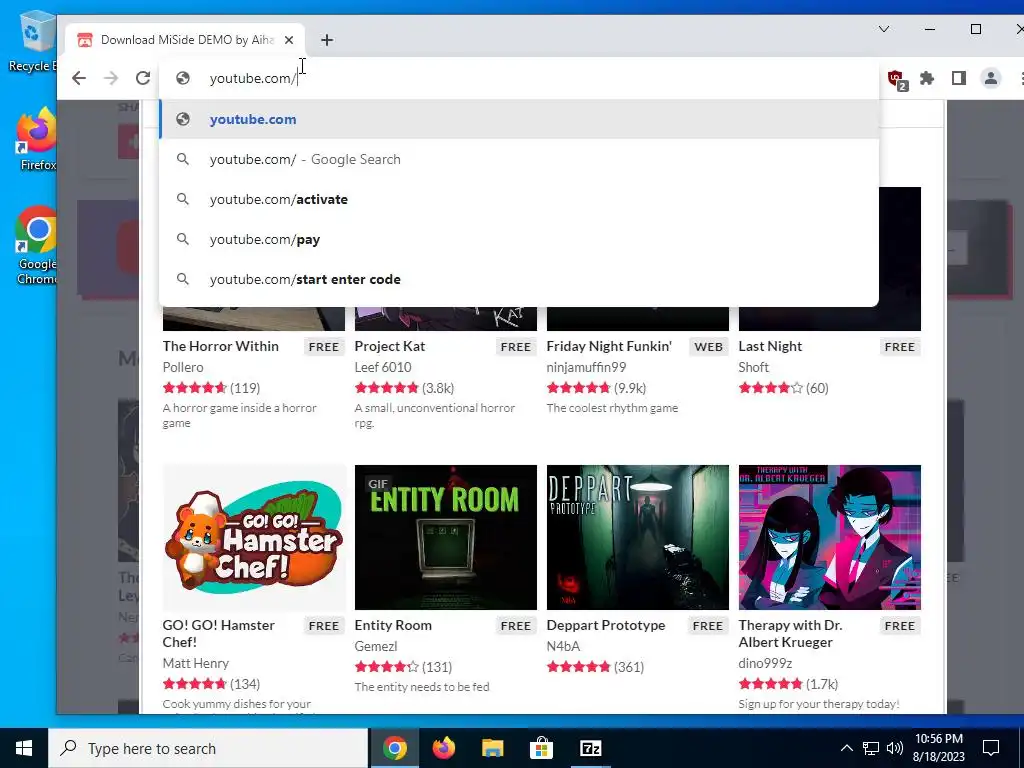Pick the youtube.com/pay suggestion
Viewport: 1024px width, 768px height.
[519, 239]
